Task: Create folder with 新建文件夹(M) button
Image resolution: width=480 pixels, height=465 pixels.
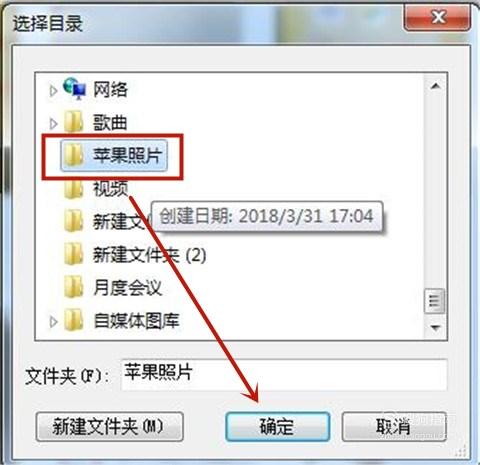Action: click(109, 427)
